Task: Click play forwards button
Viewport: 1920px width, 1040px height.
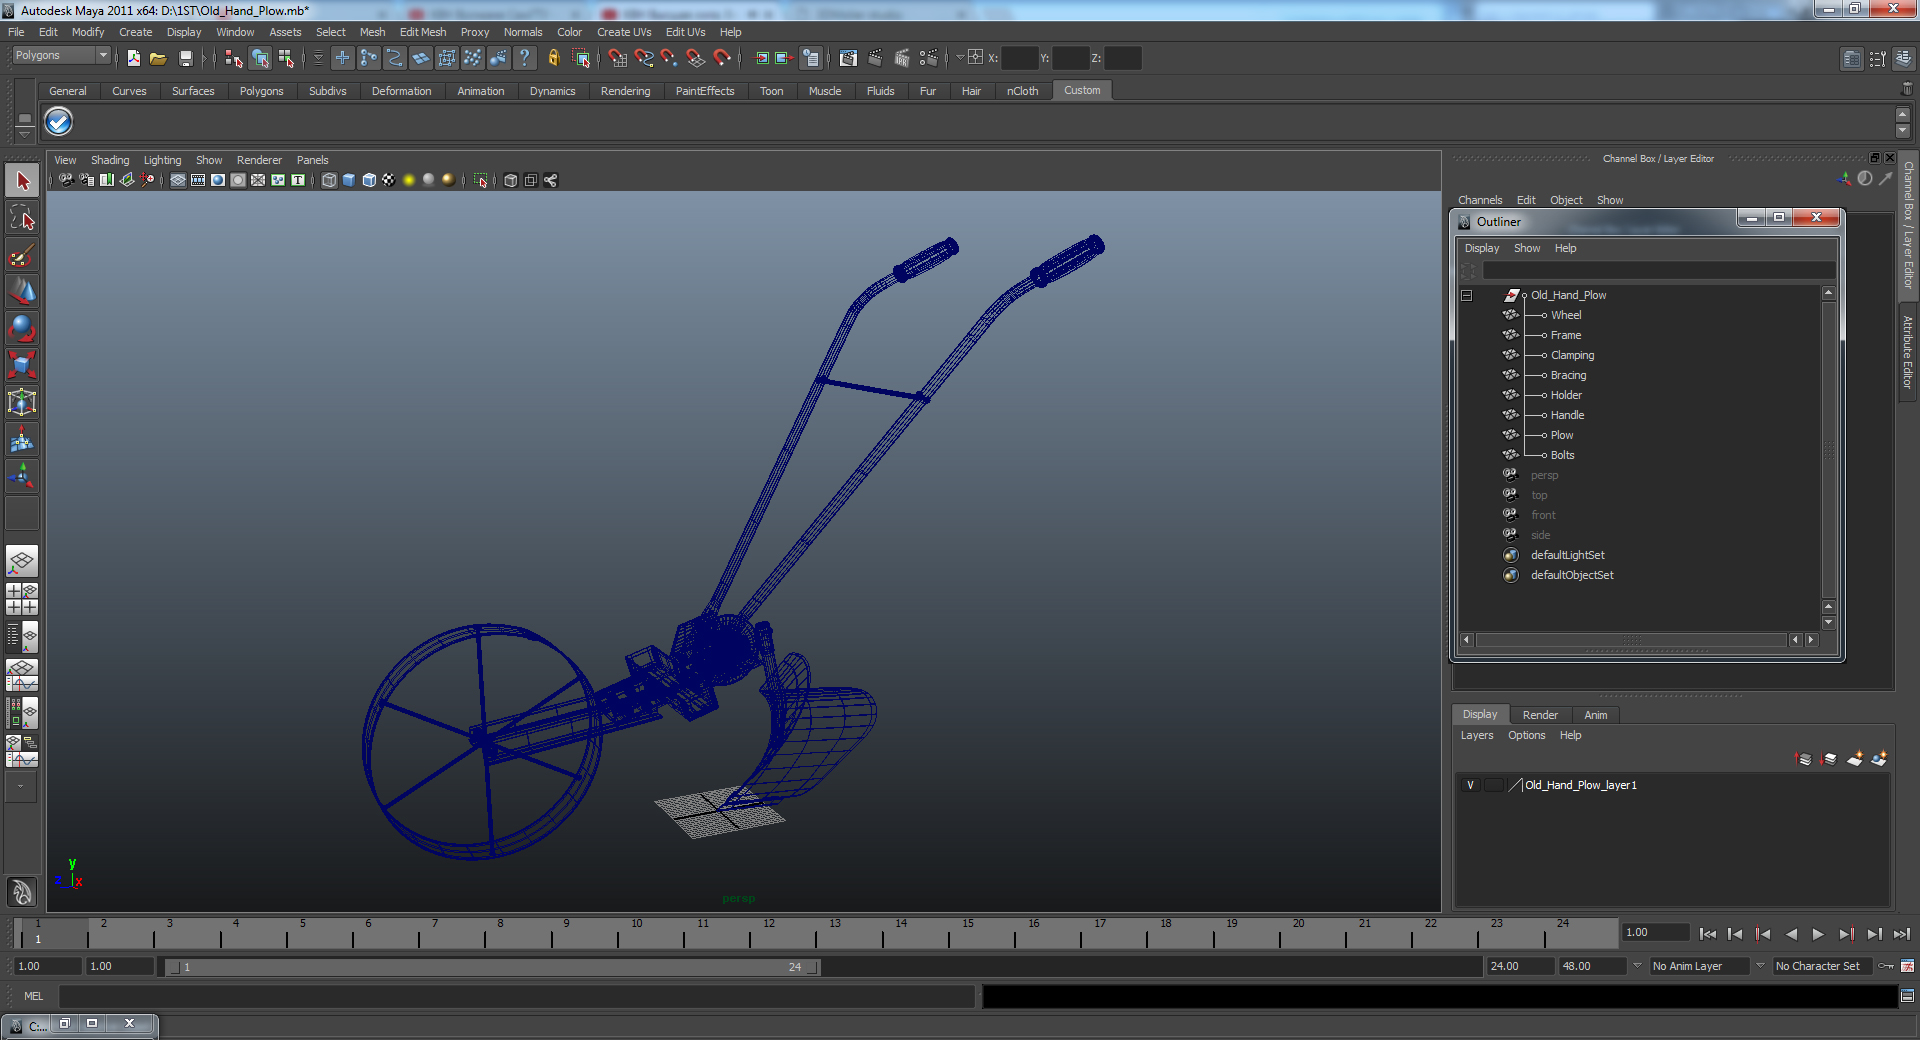Action: tap(1818, 934)
